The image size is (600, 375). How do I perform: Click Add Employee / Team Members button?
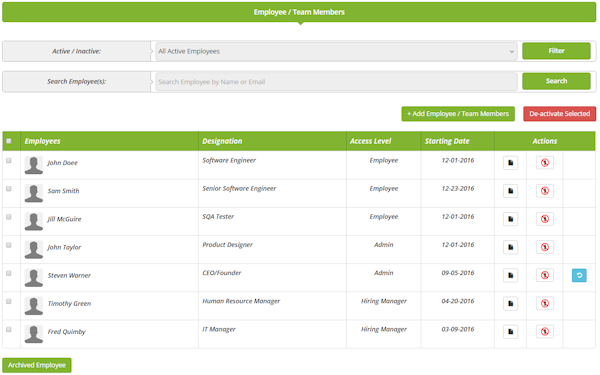[458, 114]
